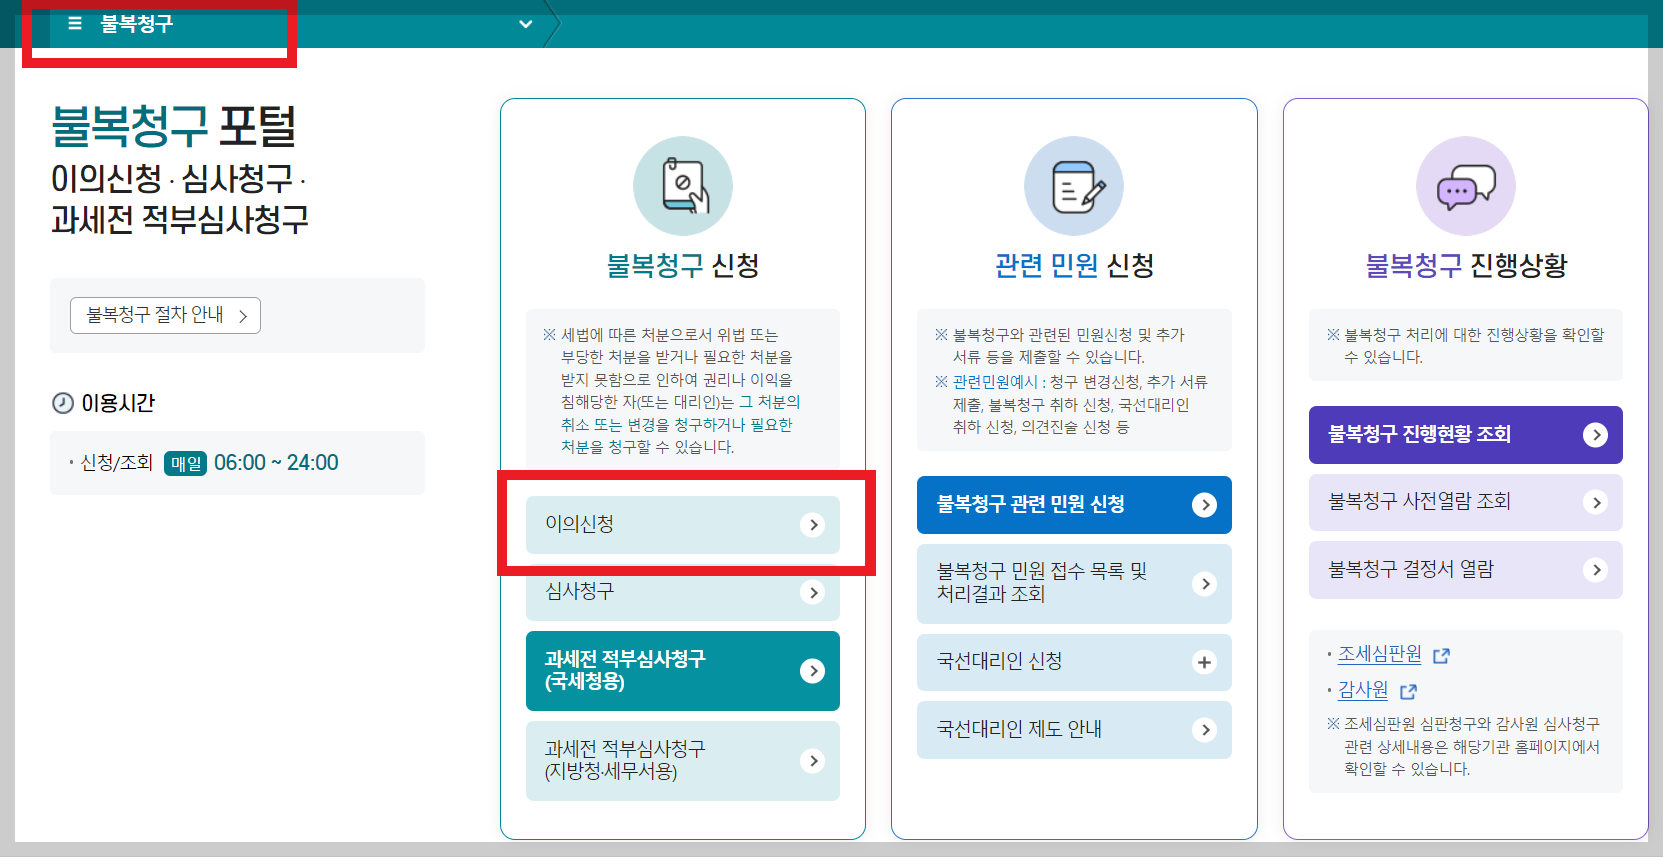Open 불복청구 관련 민원 신청 button
Image resolution: width=1663 pixels, height=857 pixels.
(x=1074, y=505)
